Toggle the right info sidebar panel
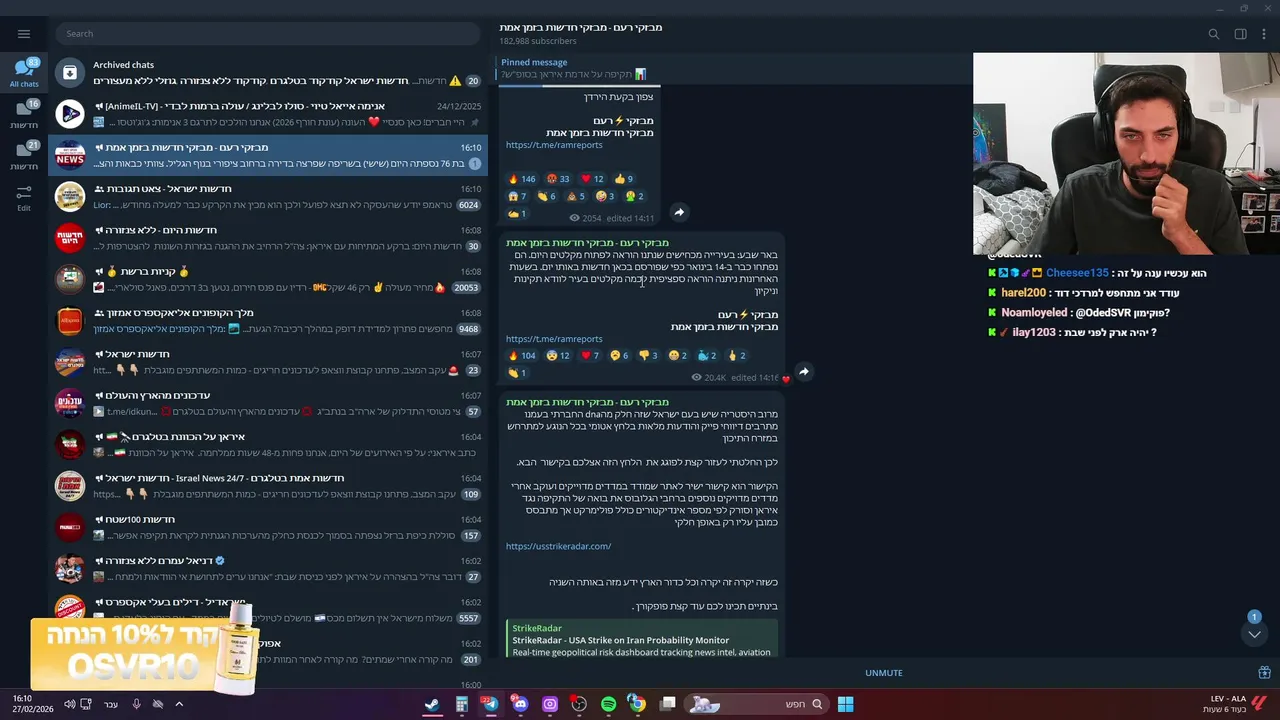The width and height of the screenshot is (1280, 720). 1240,34
